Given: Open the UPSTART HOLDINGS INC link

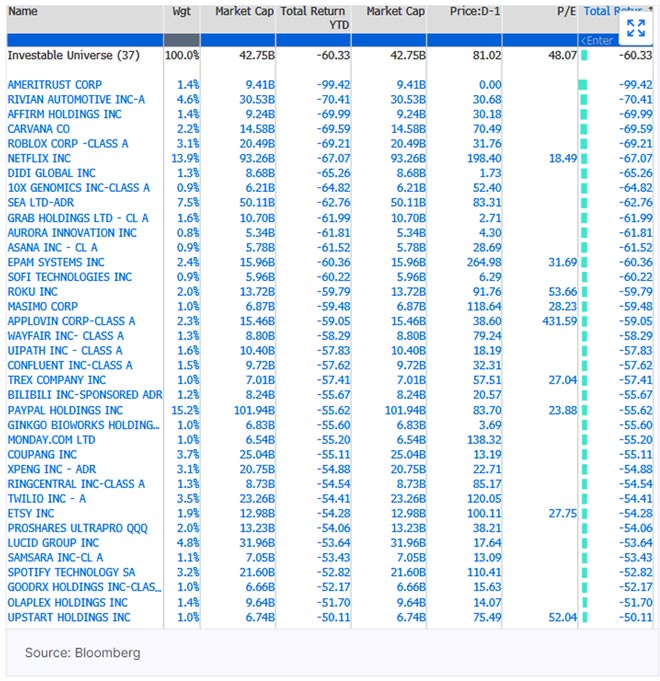Looking at the screenshot, I should (69, 617).
